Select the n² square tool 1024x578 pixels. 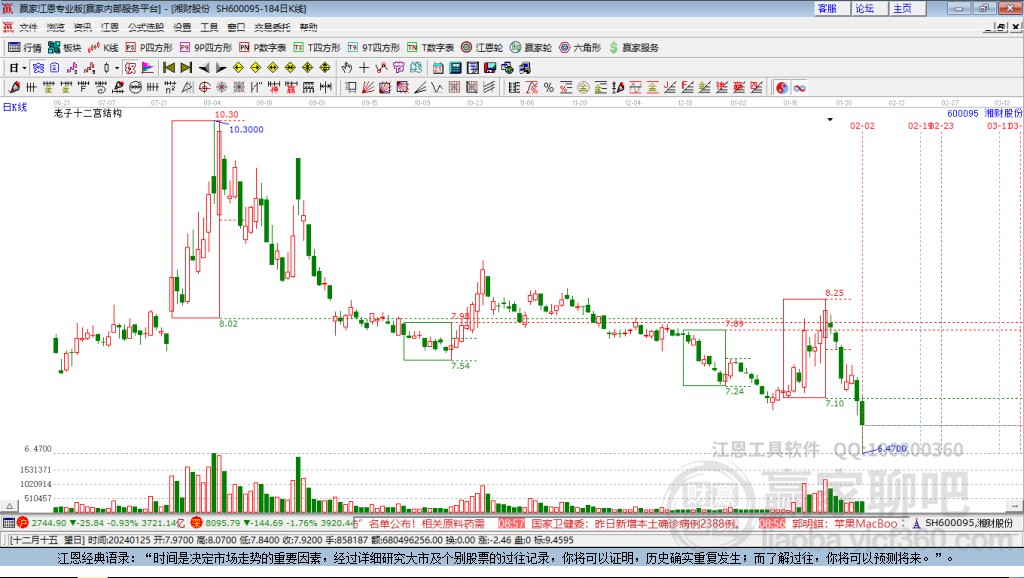coord(170,87)
